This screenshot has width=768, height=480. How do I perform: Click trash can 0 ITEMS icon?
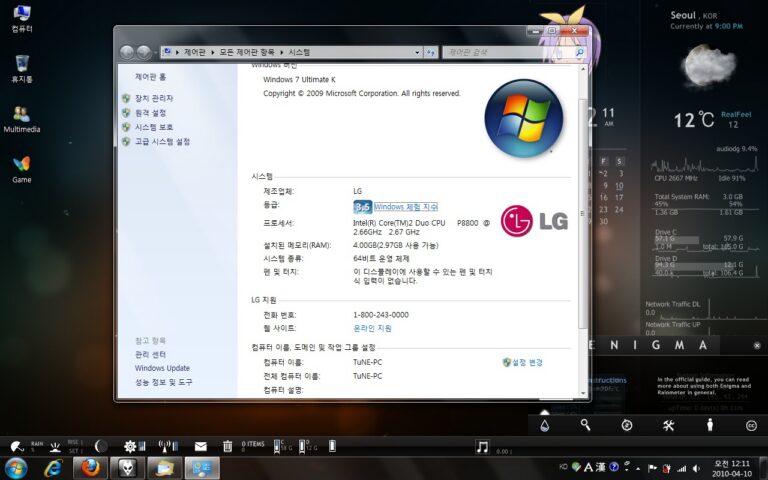point(227,446)
